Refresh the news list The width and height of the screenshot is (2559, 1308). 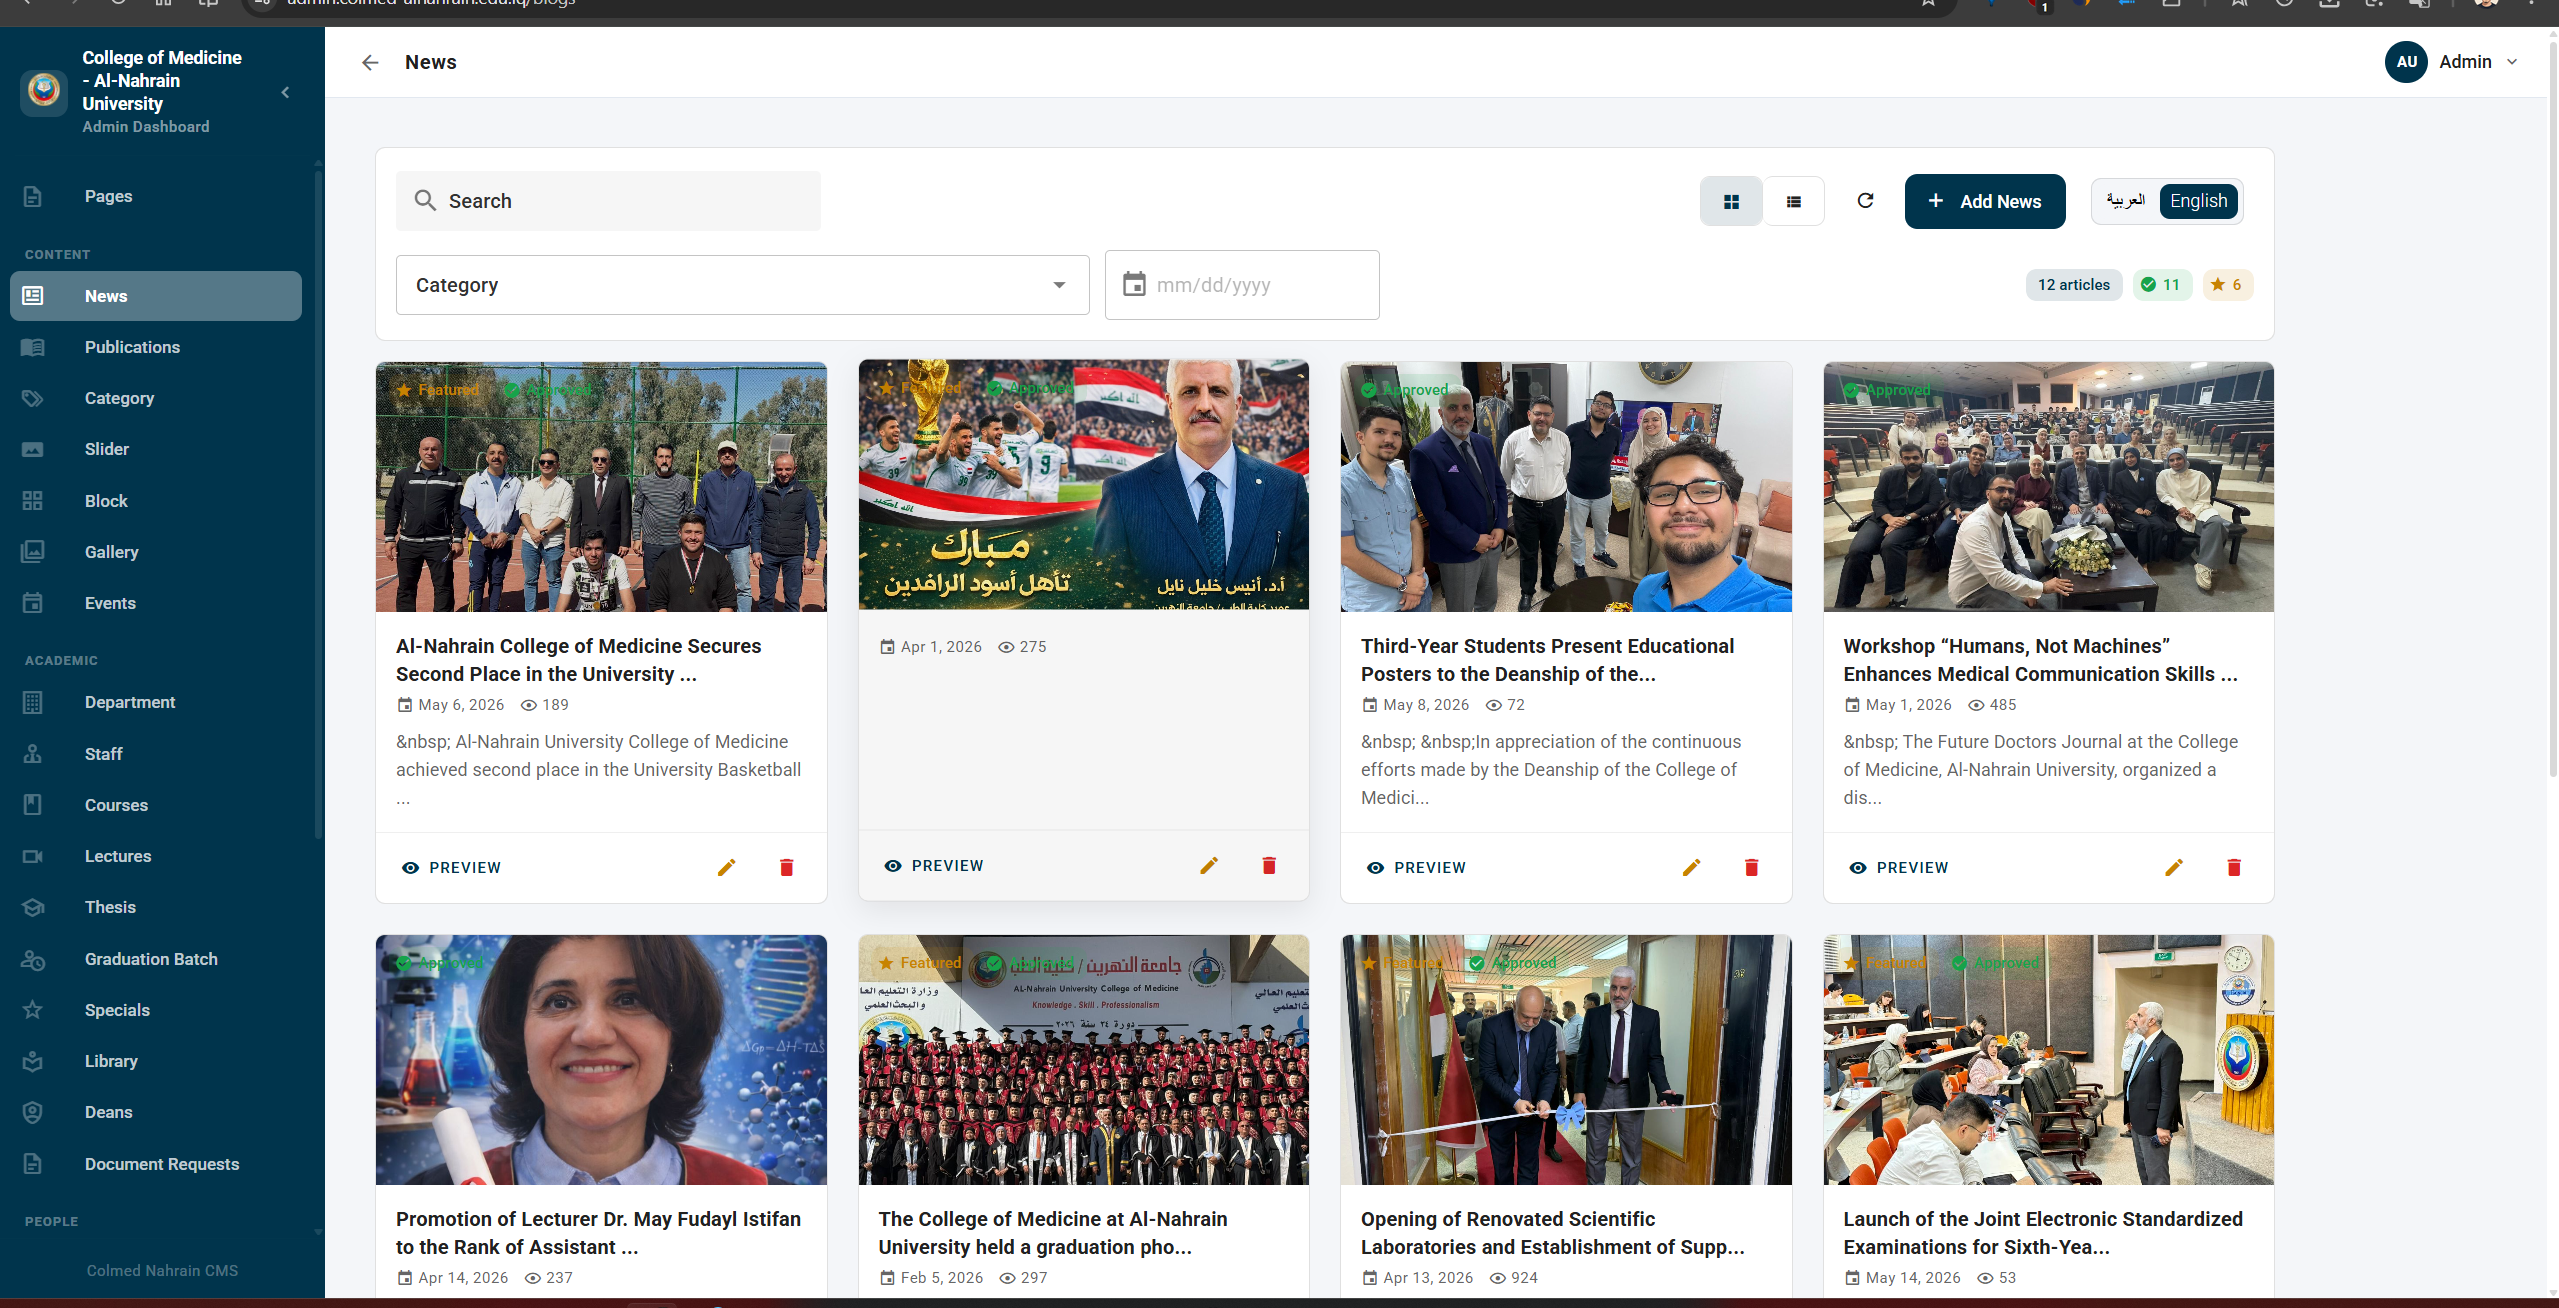[1865, 201]
